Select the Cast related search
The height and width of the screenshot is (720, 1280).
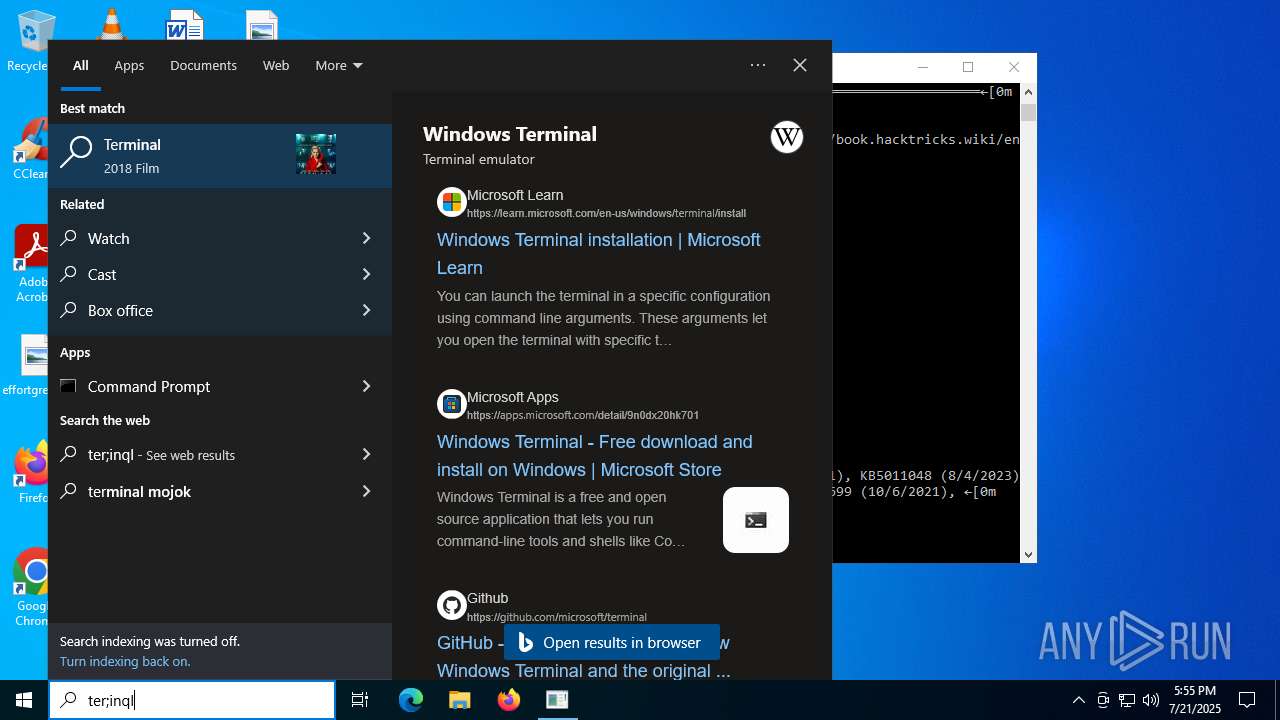pyautogui.click(x=220, y=274)
